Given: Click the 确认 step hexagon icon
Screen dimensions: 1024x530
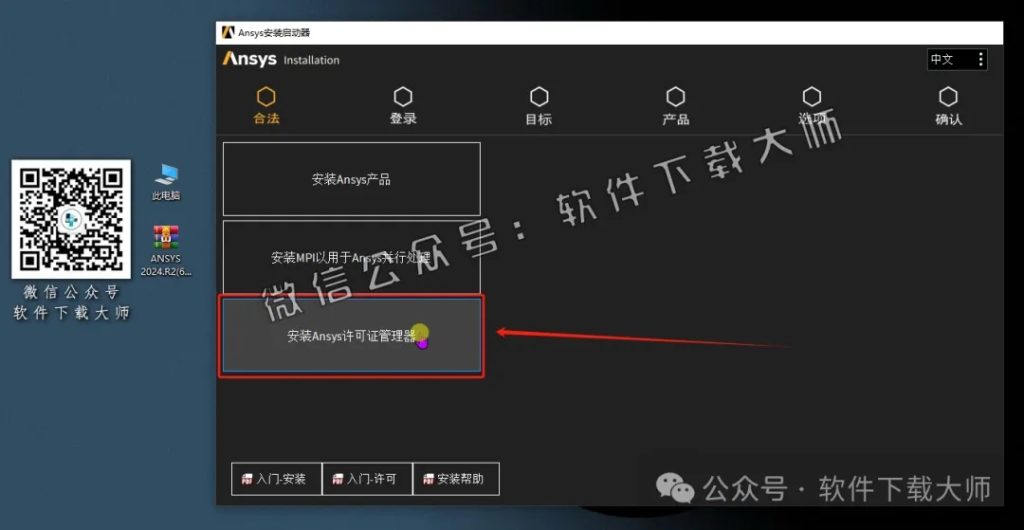Looking at the screenshot, I should coord(948,97).
